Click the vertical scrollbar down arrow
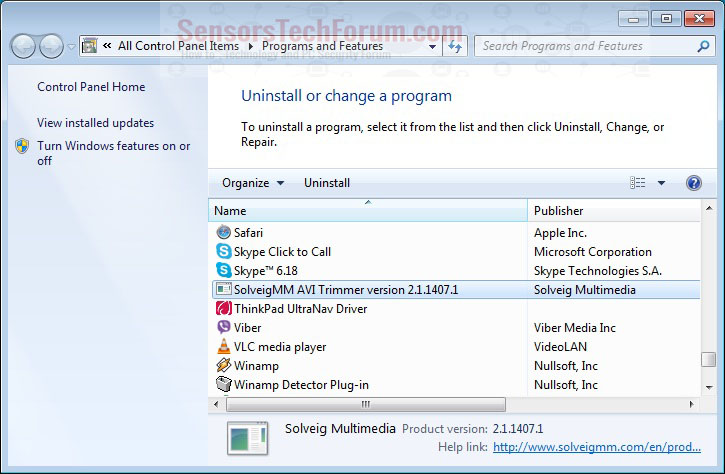This screenshot has height=474, width=725. (x=709, y=388)
